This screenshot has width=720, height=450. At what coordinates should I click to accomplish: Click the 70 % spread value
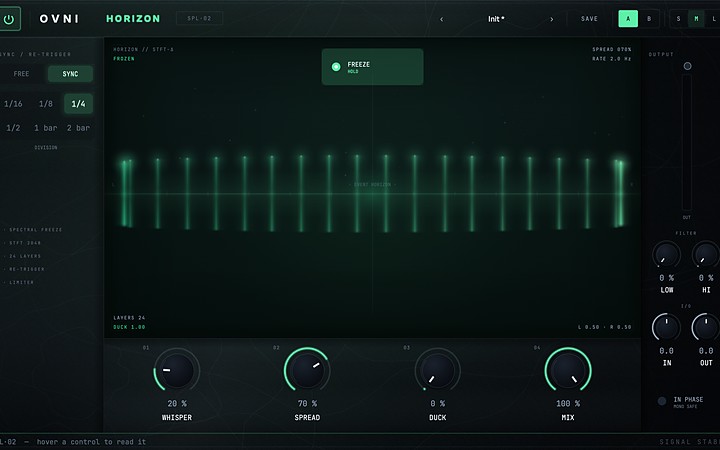click(307, 404)
